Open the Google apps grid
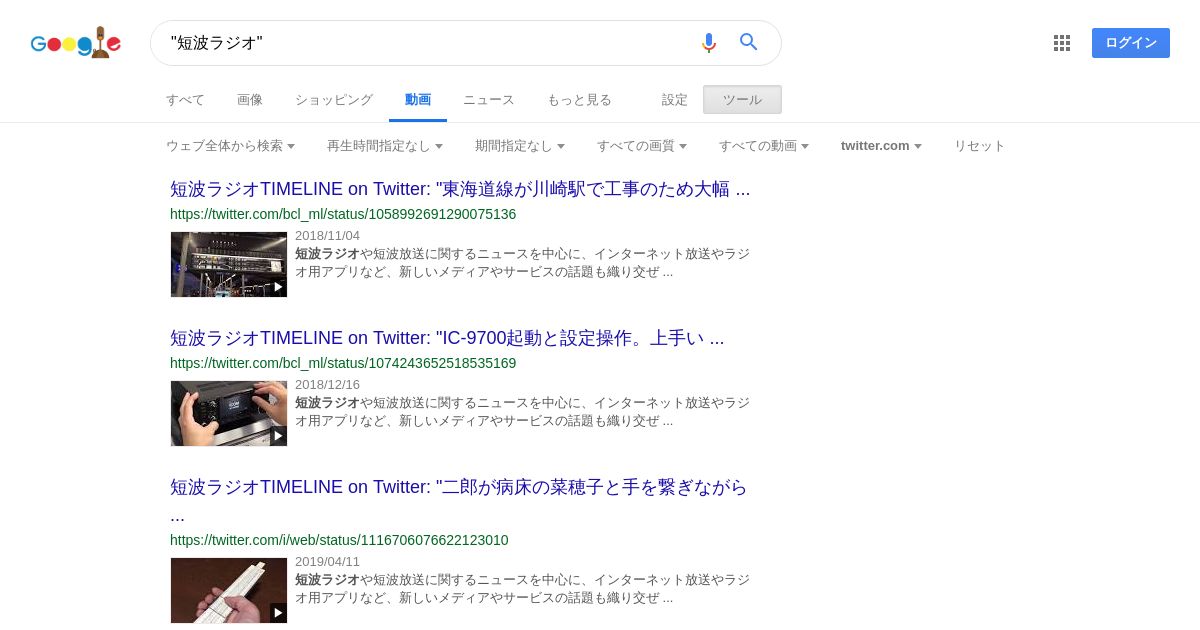The image size is (1200, 630). click(x=1062, y=43)
